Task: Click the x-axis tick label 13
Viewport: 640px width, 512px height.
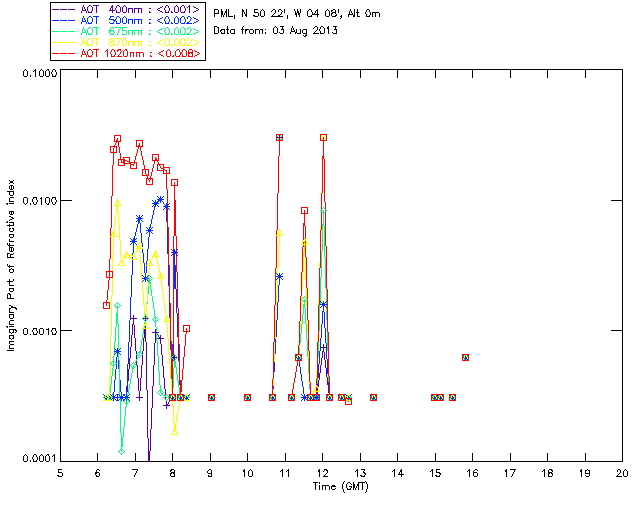Action: 360,473
